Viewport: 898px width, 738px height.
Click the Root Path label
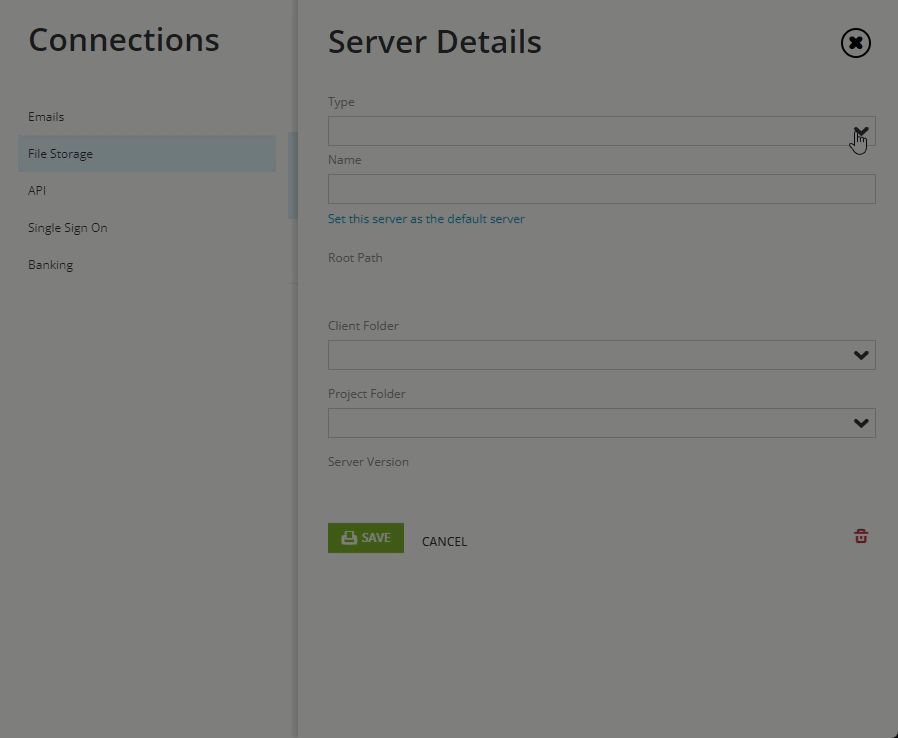coord(355,258)
